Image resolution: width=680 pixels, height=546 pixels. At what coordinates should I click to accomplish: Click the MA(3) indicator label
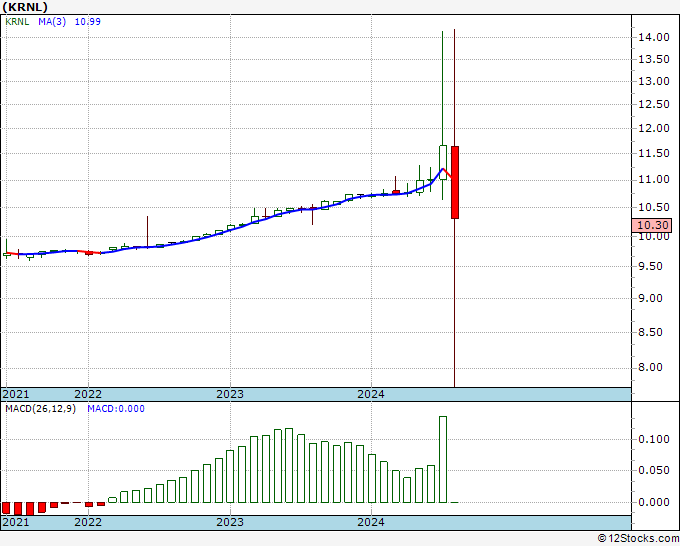52,22
